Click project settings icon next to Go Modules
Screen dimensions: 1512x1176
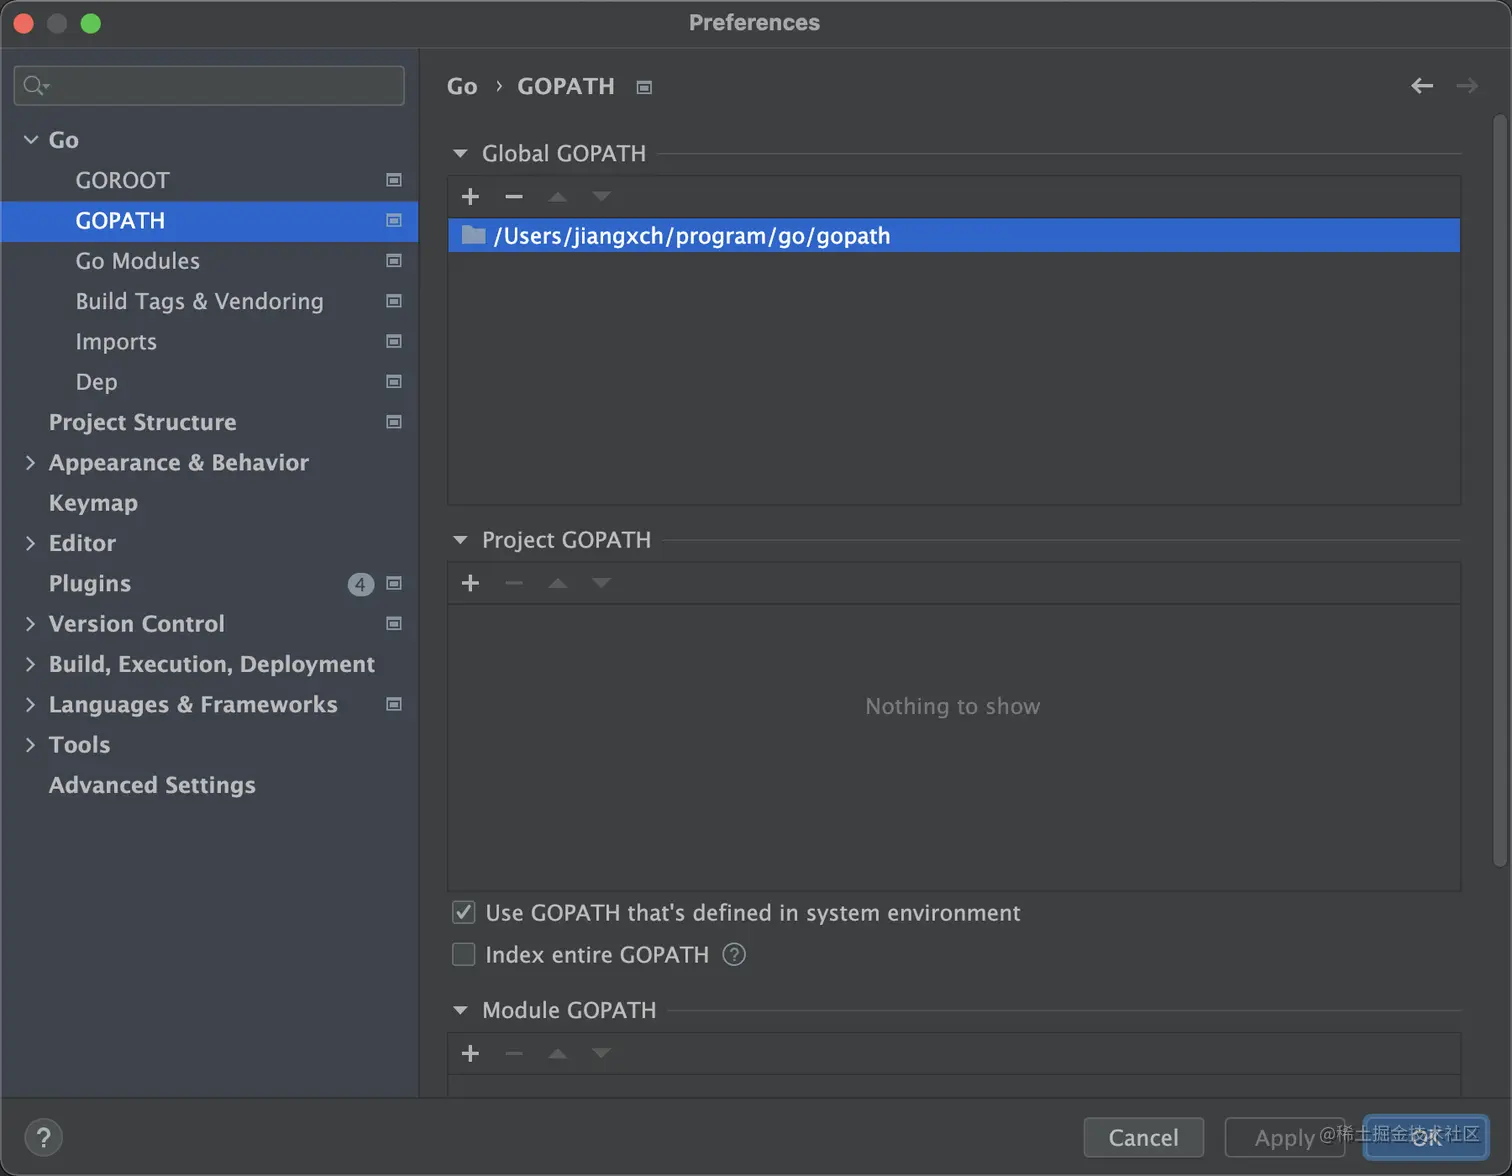click(394, 261)
